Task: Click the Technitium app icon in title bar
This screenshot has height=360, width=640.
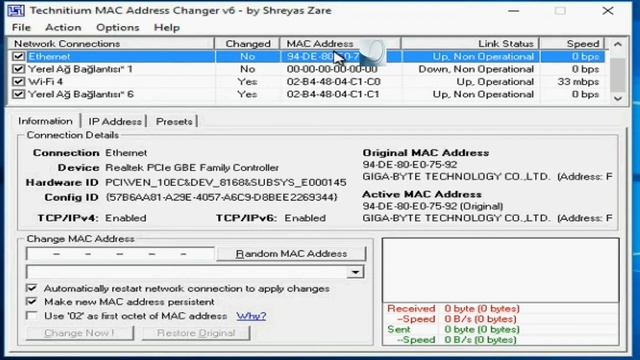Action: click(16, 11)
